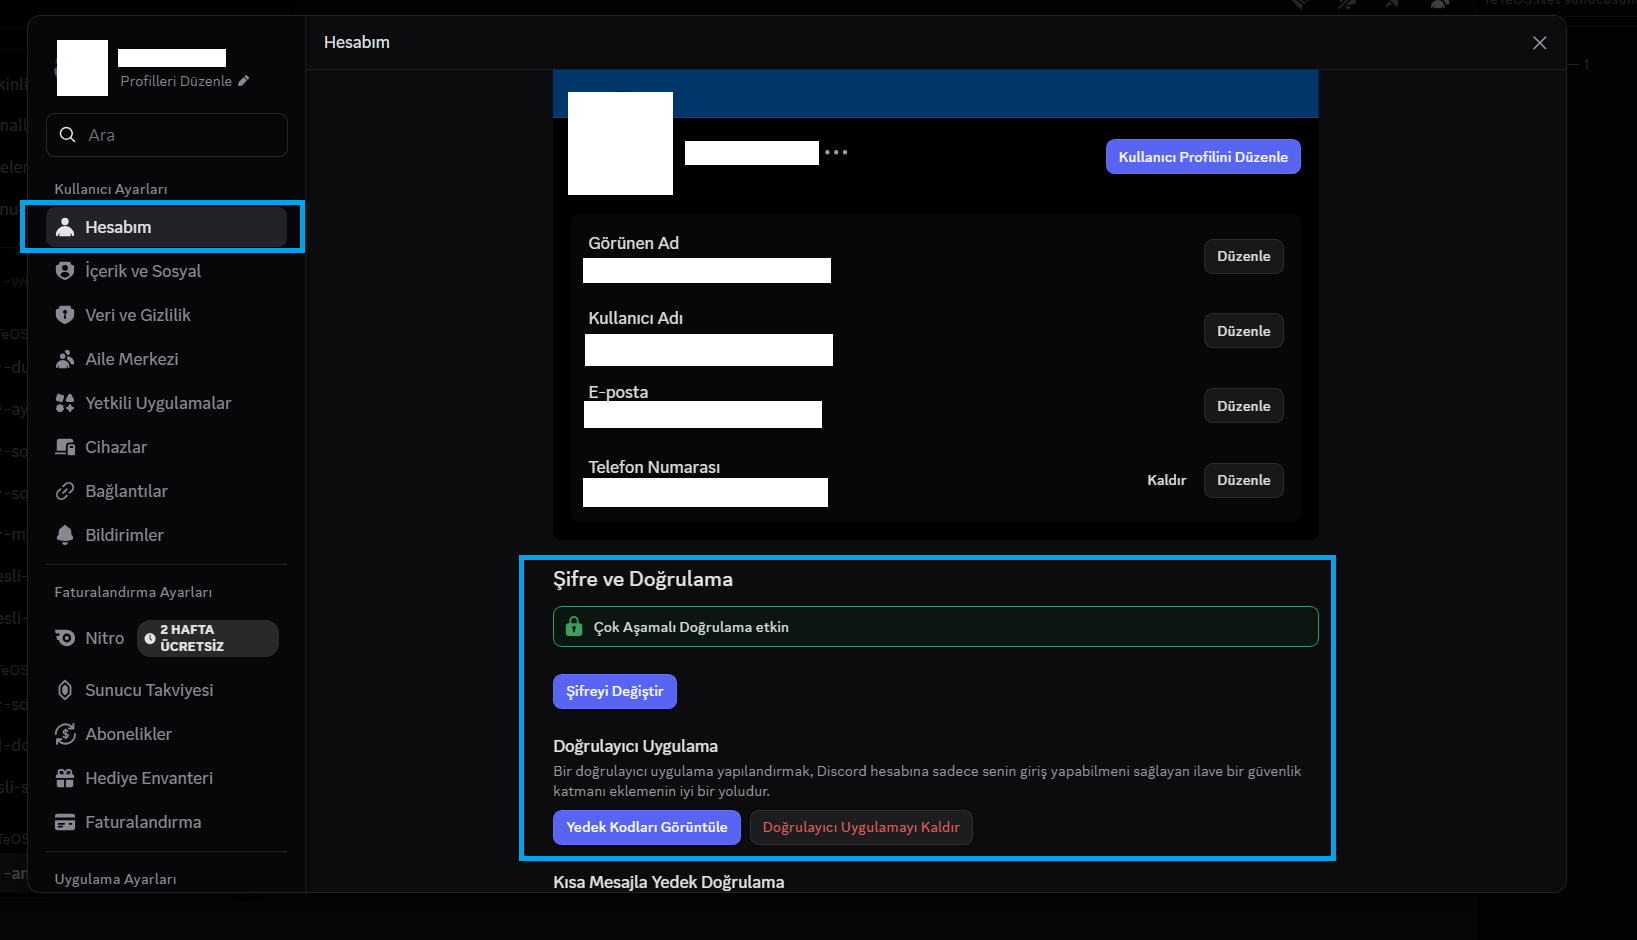1637x940 pixels.
Task: Open Bağlantılar in the sidebar
Action: (x=166, y=491)
